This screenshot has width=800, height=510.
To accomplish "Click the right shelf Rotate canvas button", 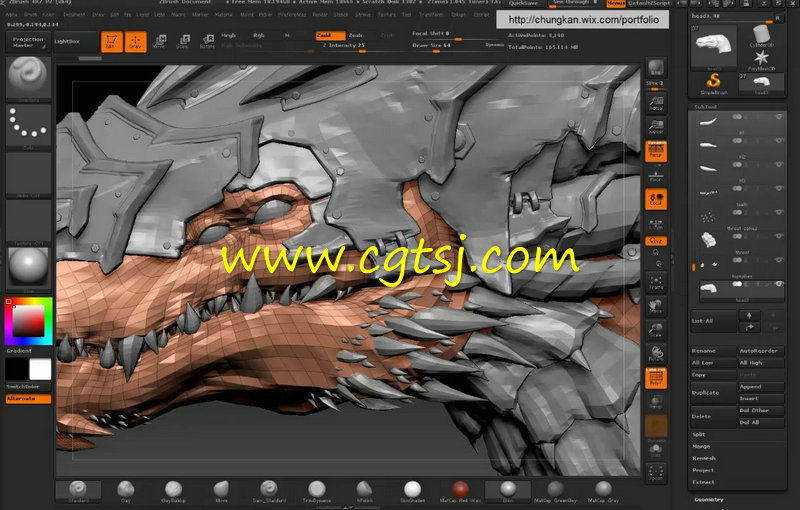I will point(656,353).
